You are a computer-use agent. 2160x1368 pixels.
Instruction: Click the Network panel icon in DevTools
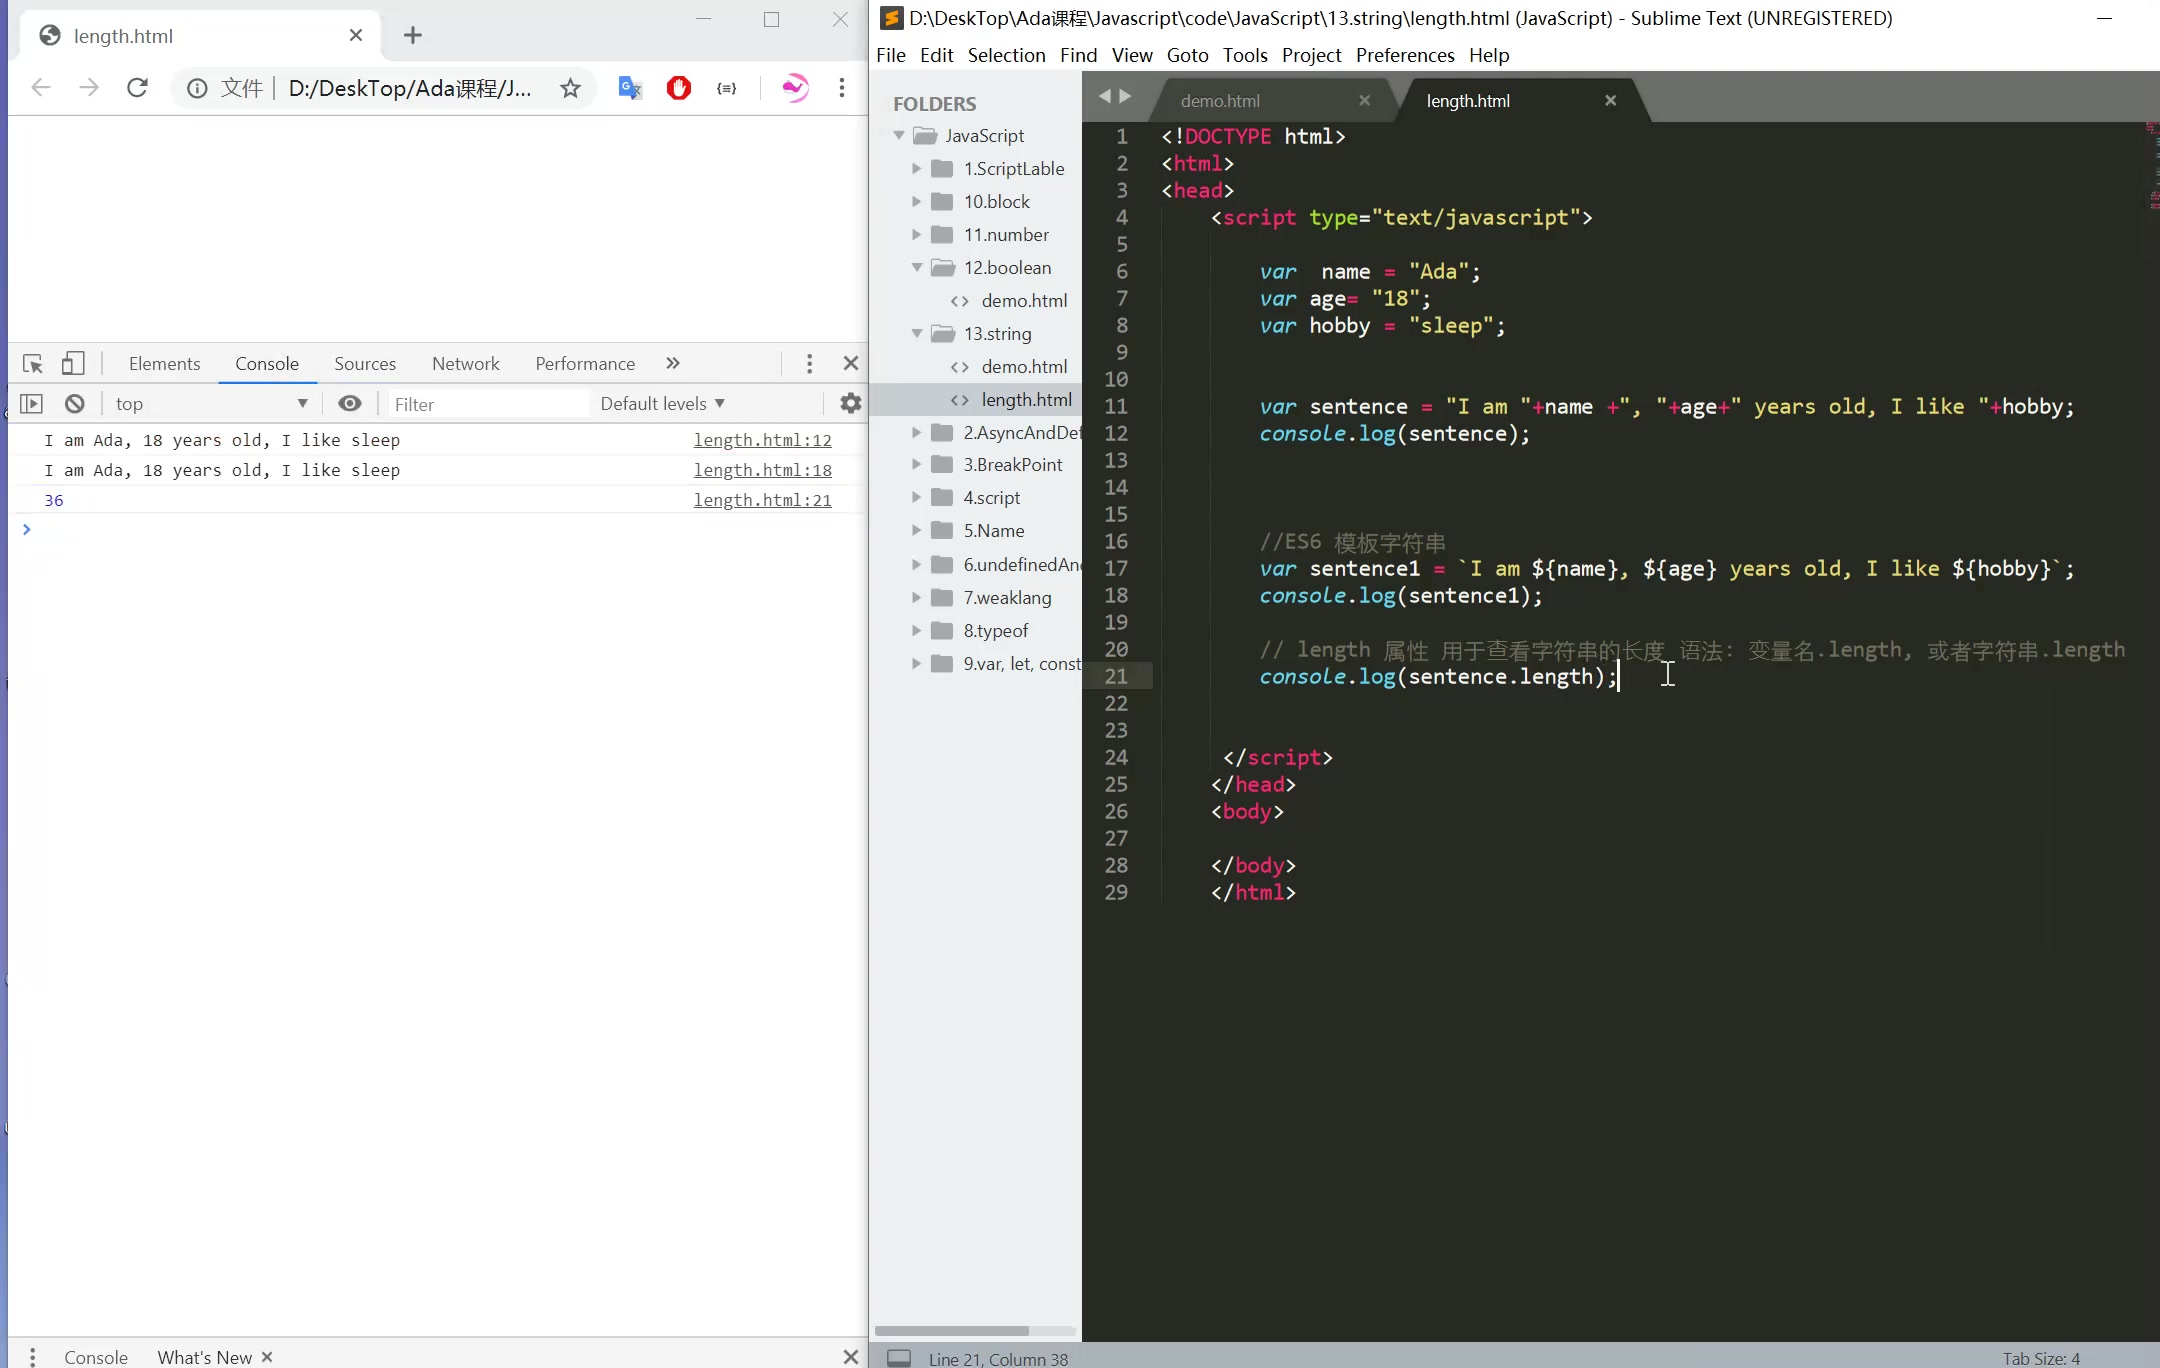click(466, 364)
